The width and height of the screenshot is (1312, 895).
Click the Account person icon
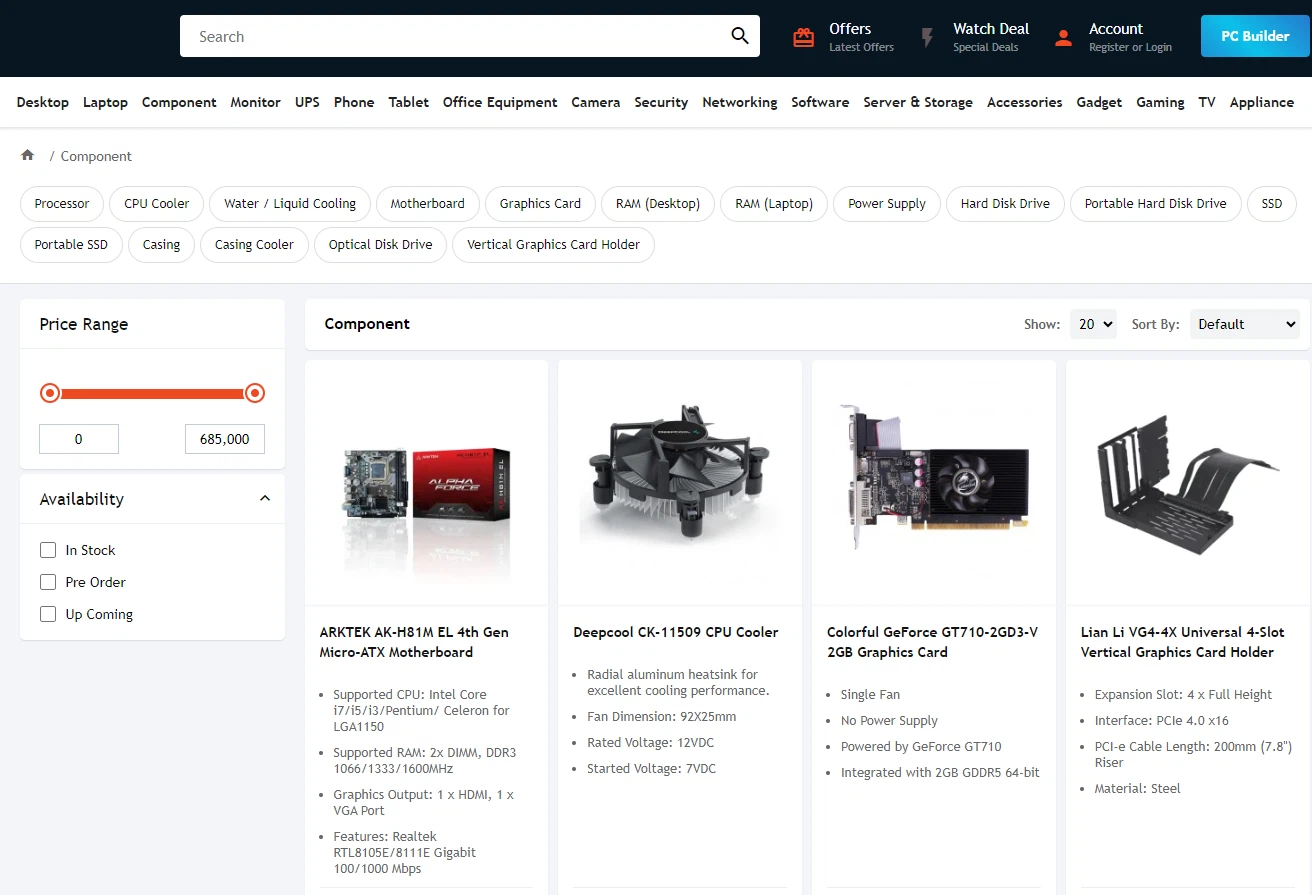1063,38
